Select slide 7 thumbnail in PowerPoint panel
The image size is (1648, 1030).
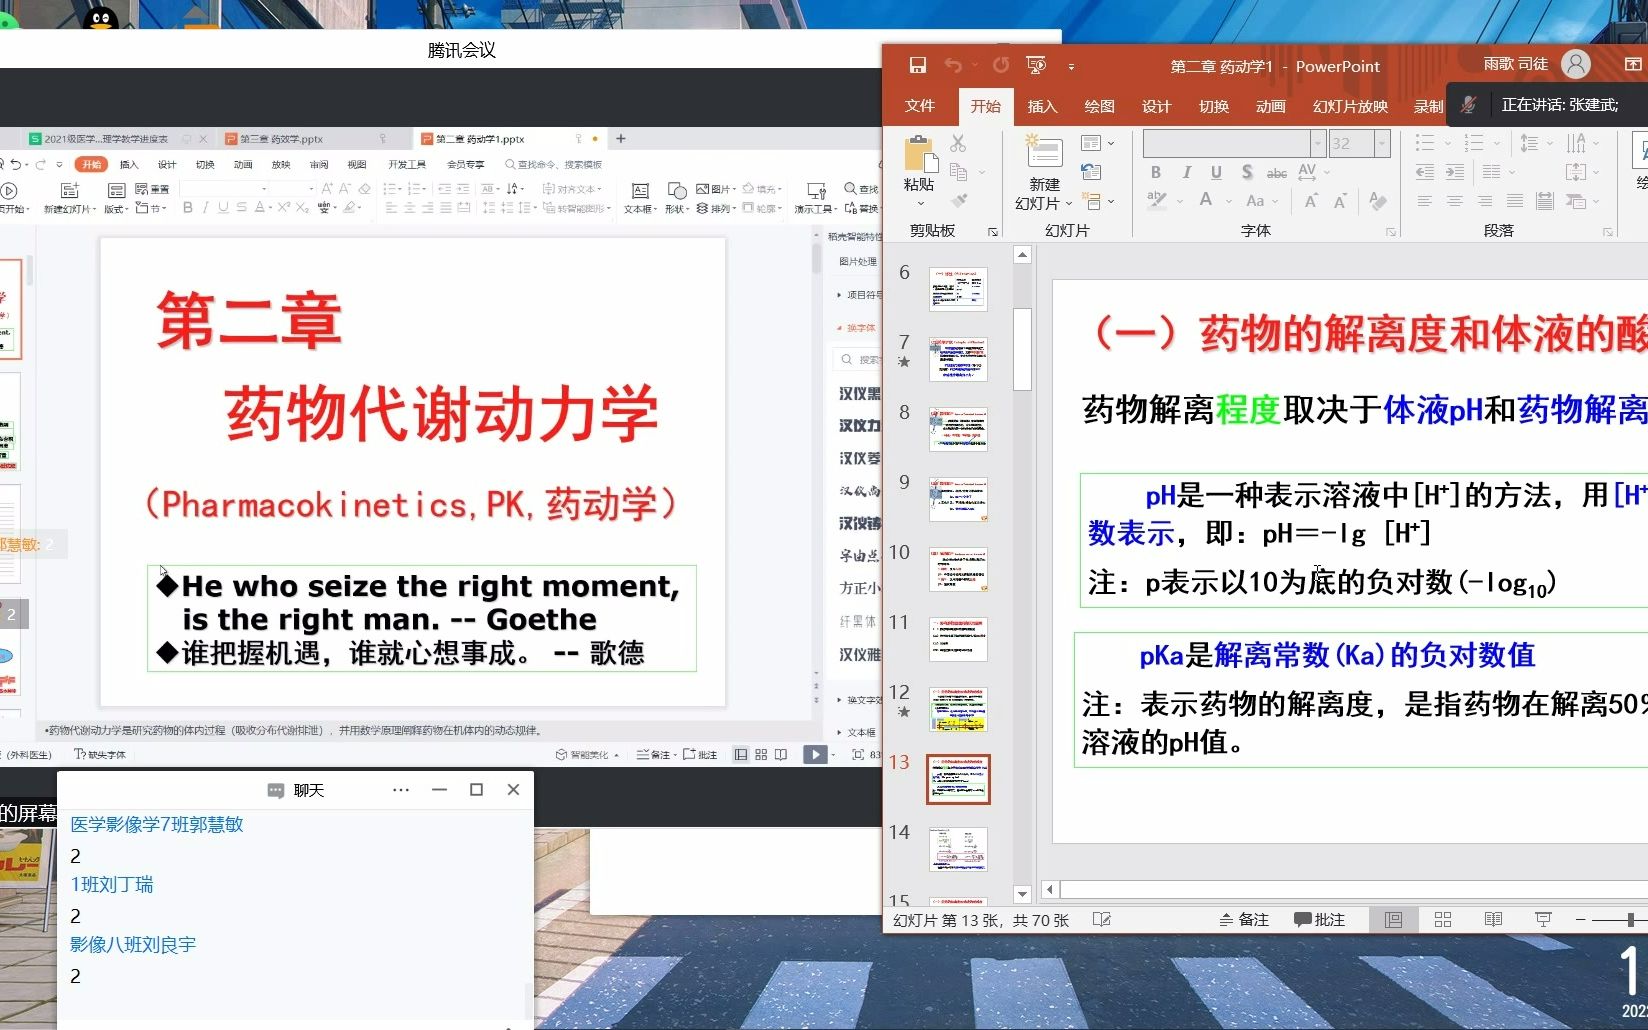coord(958,359)
